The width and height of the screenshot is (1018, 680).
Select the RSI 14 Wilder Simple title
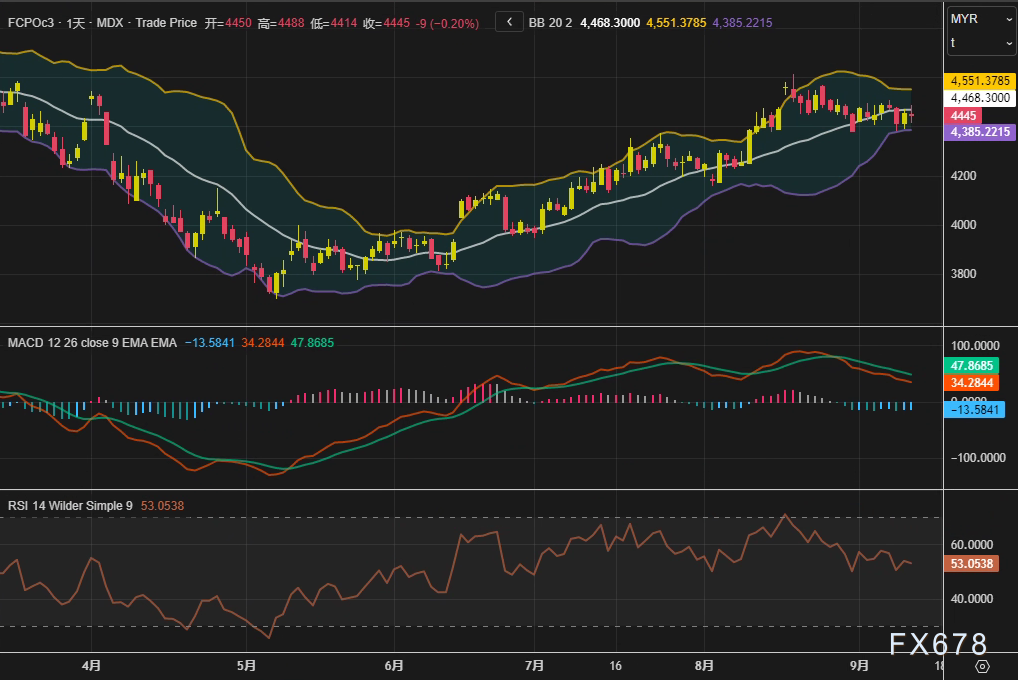(x=70, y=506)
